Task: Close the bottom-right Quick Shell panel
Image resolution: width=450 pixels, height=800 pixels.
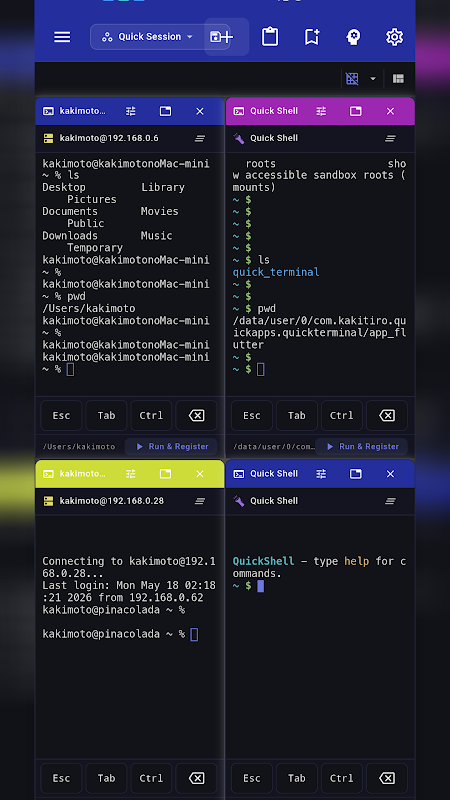Action: [390, 474]
